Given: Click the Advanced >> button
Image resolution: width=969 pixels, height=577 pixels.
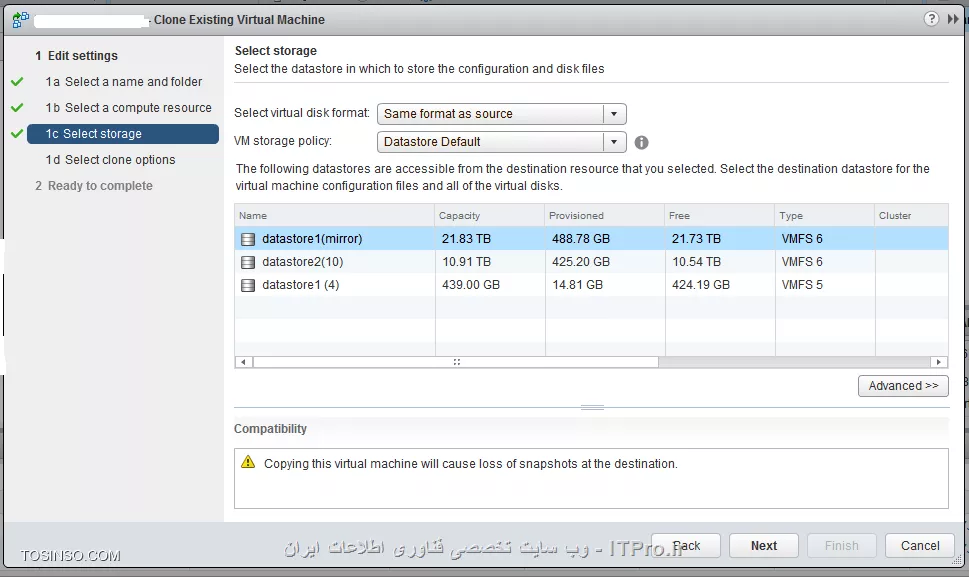Looking at the screenshot, I should coord(903,385).
